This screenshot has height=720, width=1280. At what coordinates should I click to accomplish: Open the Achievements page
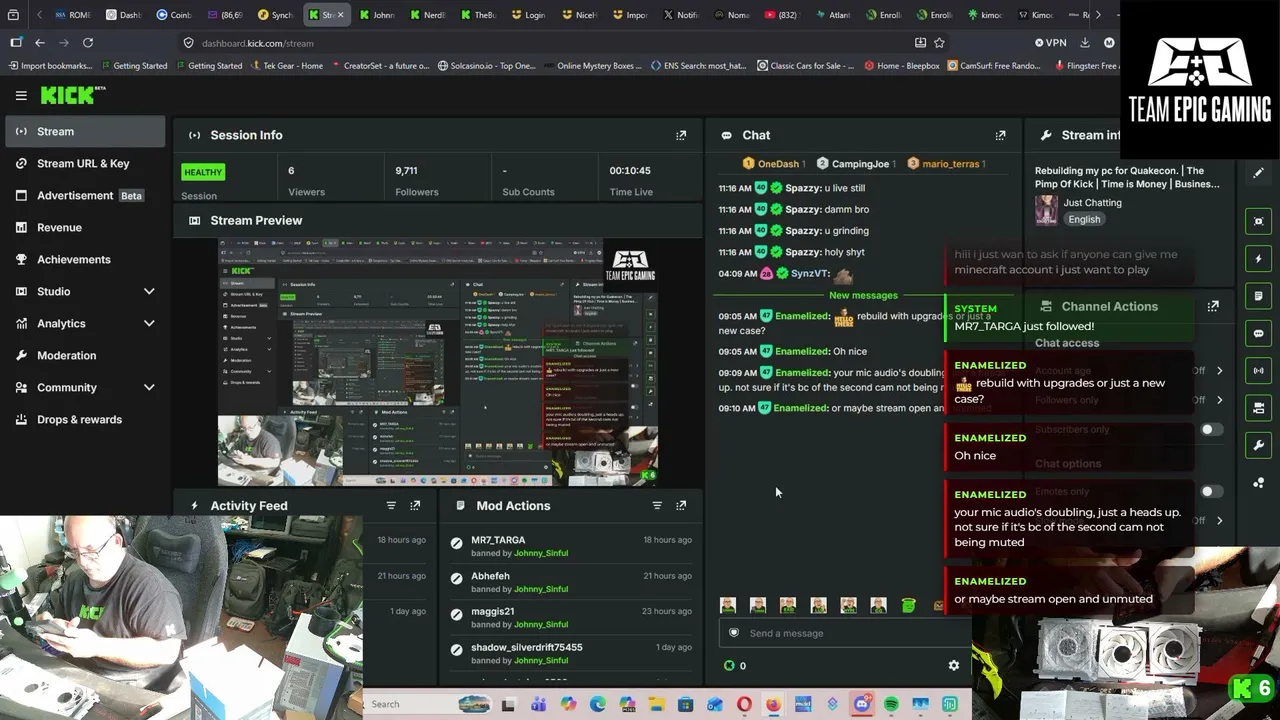point(85,259)
